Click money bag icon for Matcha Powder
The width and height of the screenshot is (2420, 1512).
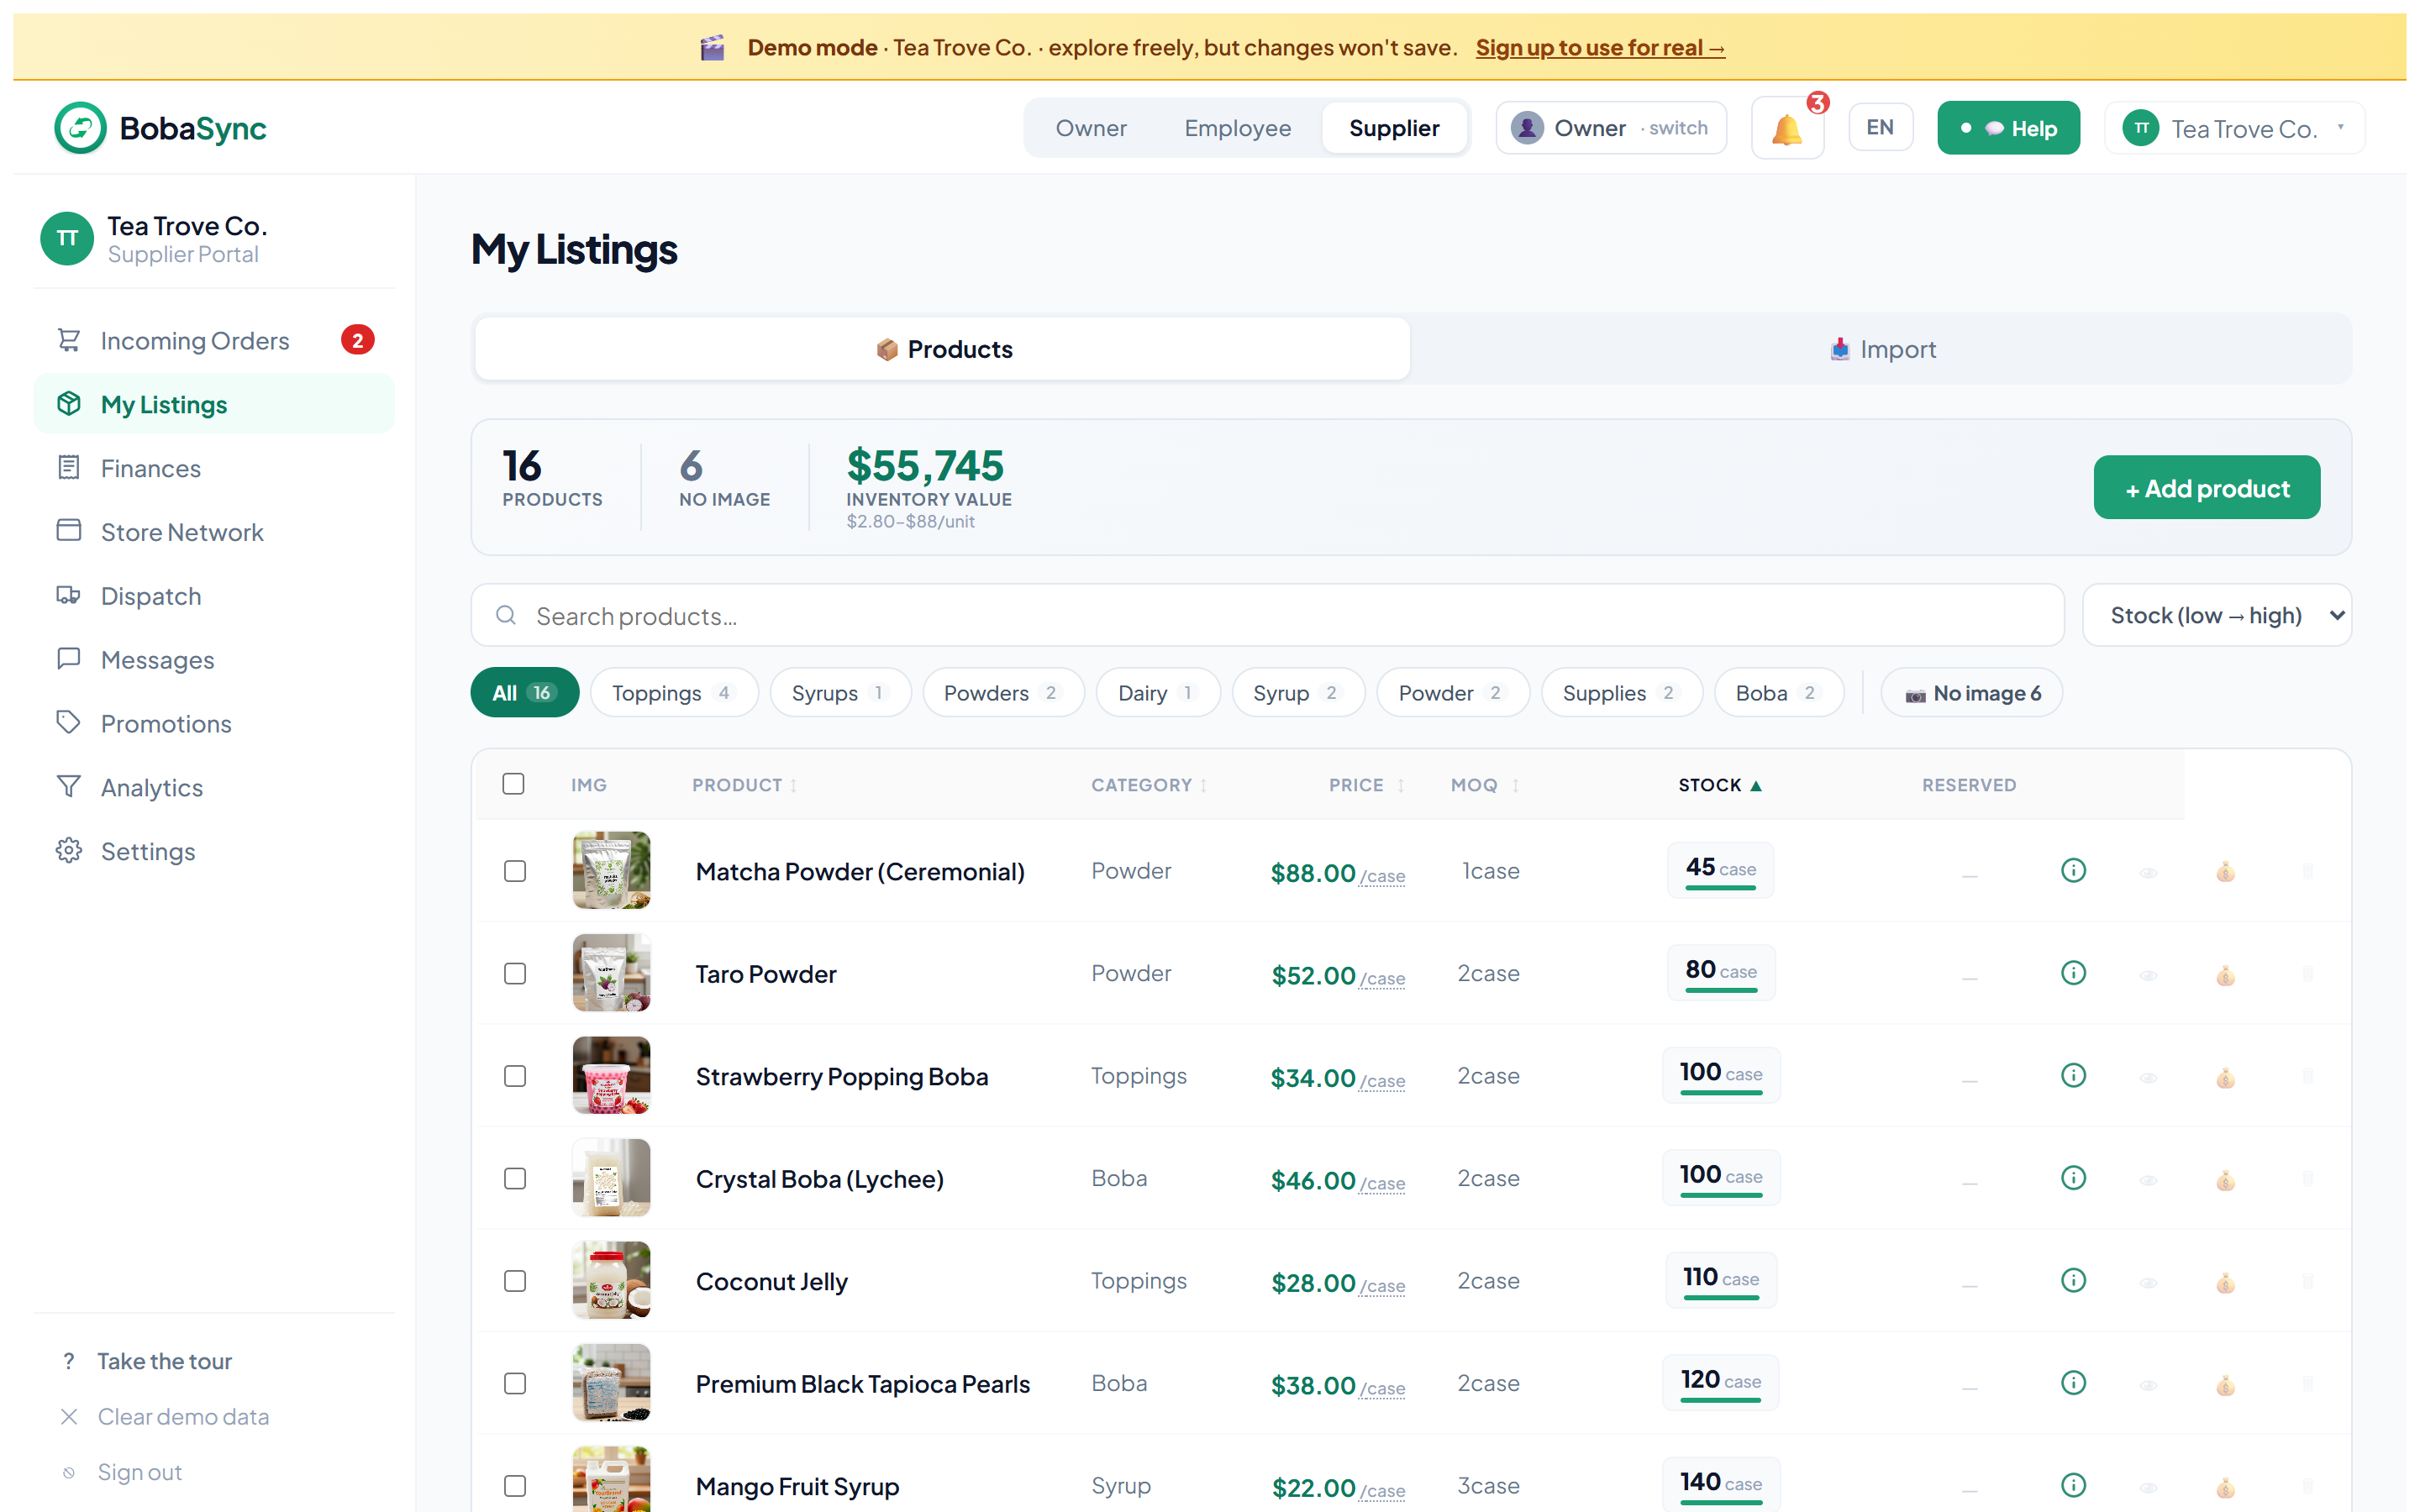click(x=2225, y=872)
